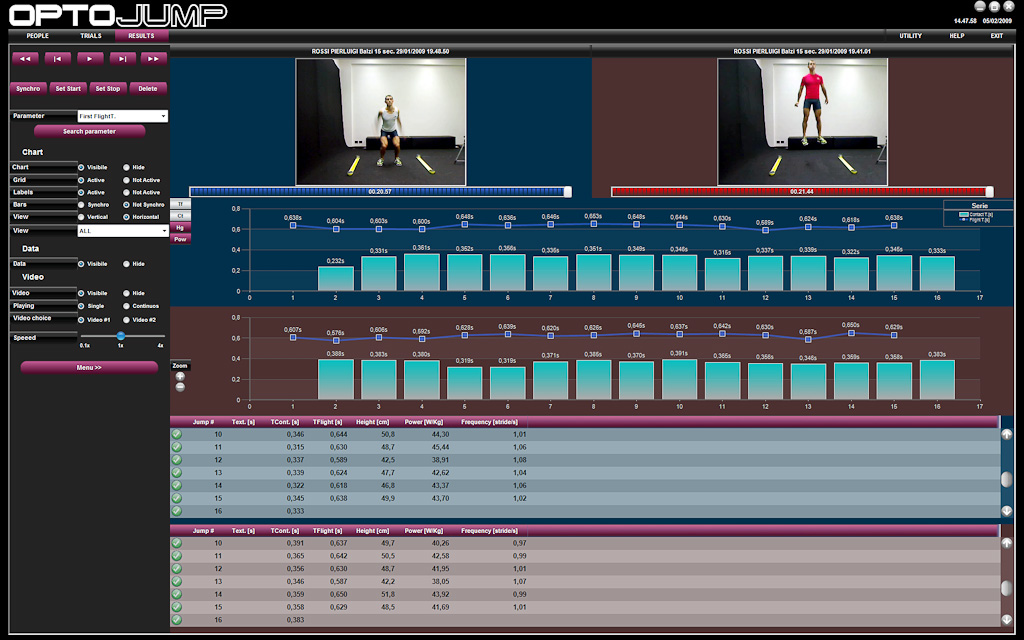Click green check for jump 16 in blue table
Screen dimensions: 1024x640
pyautogui.click(x=176, y=511)
